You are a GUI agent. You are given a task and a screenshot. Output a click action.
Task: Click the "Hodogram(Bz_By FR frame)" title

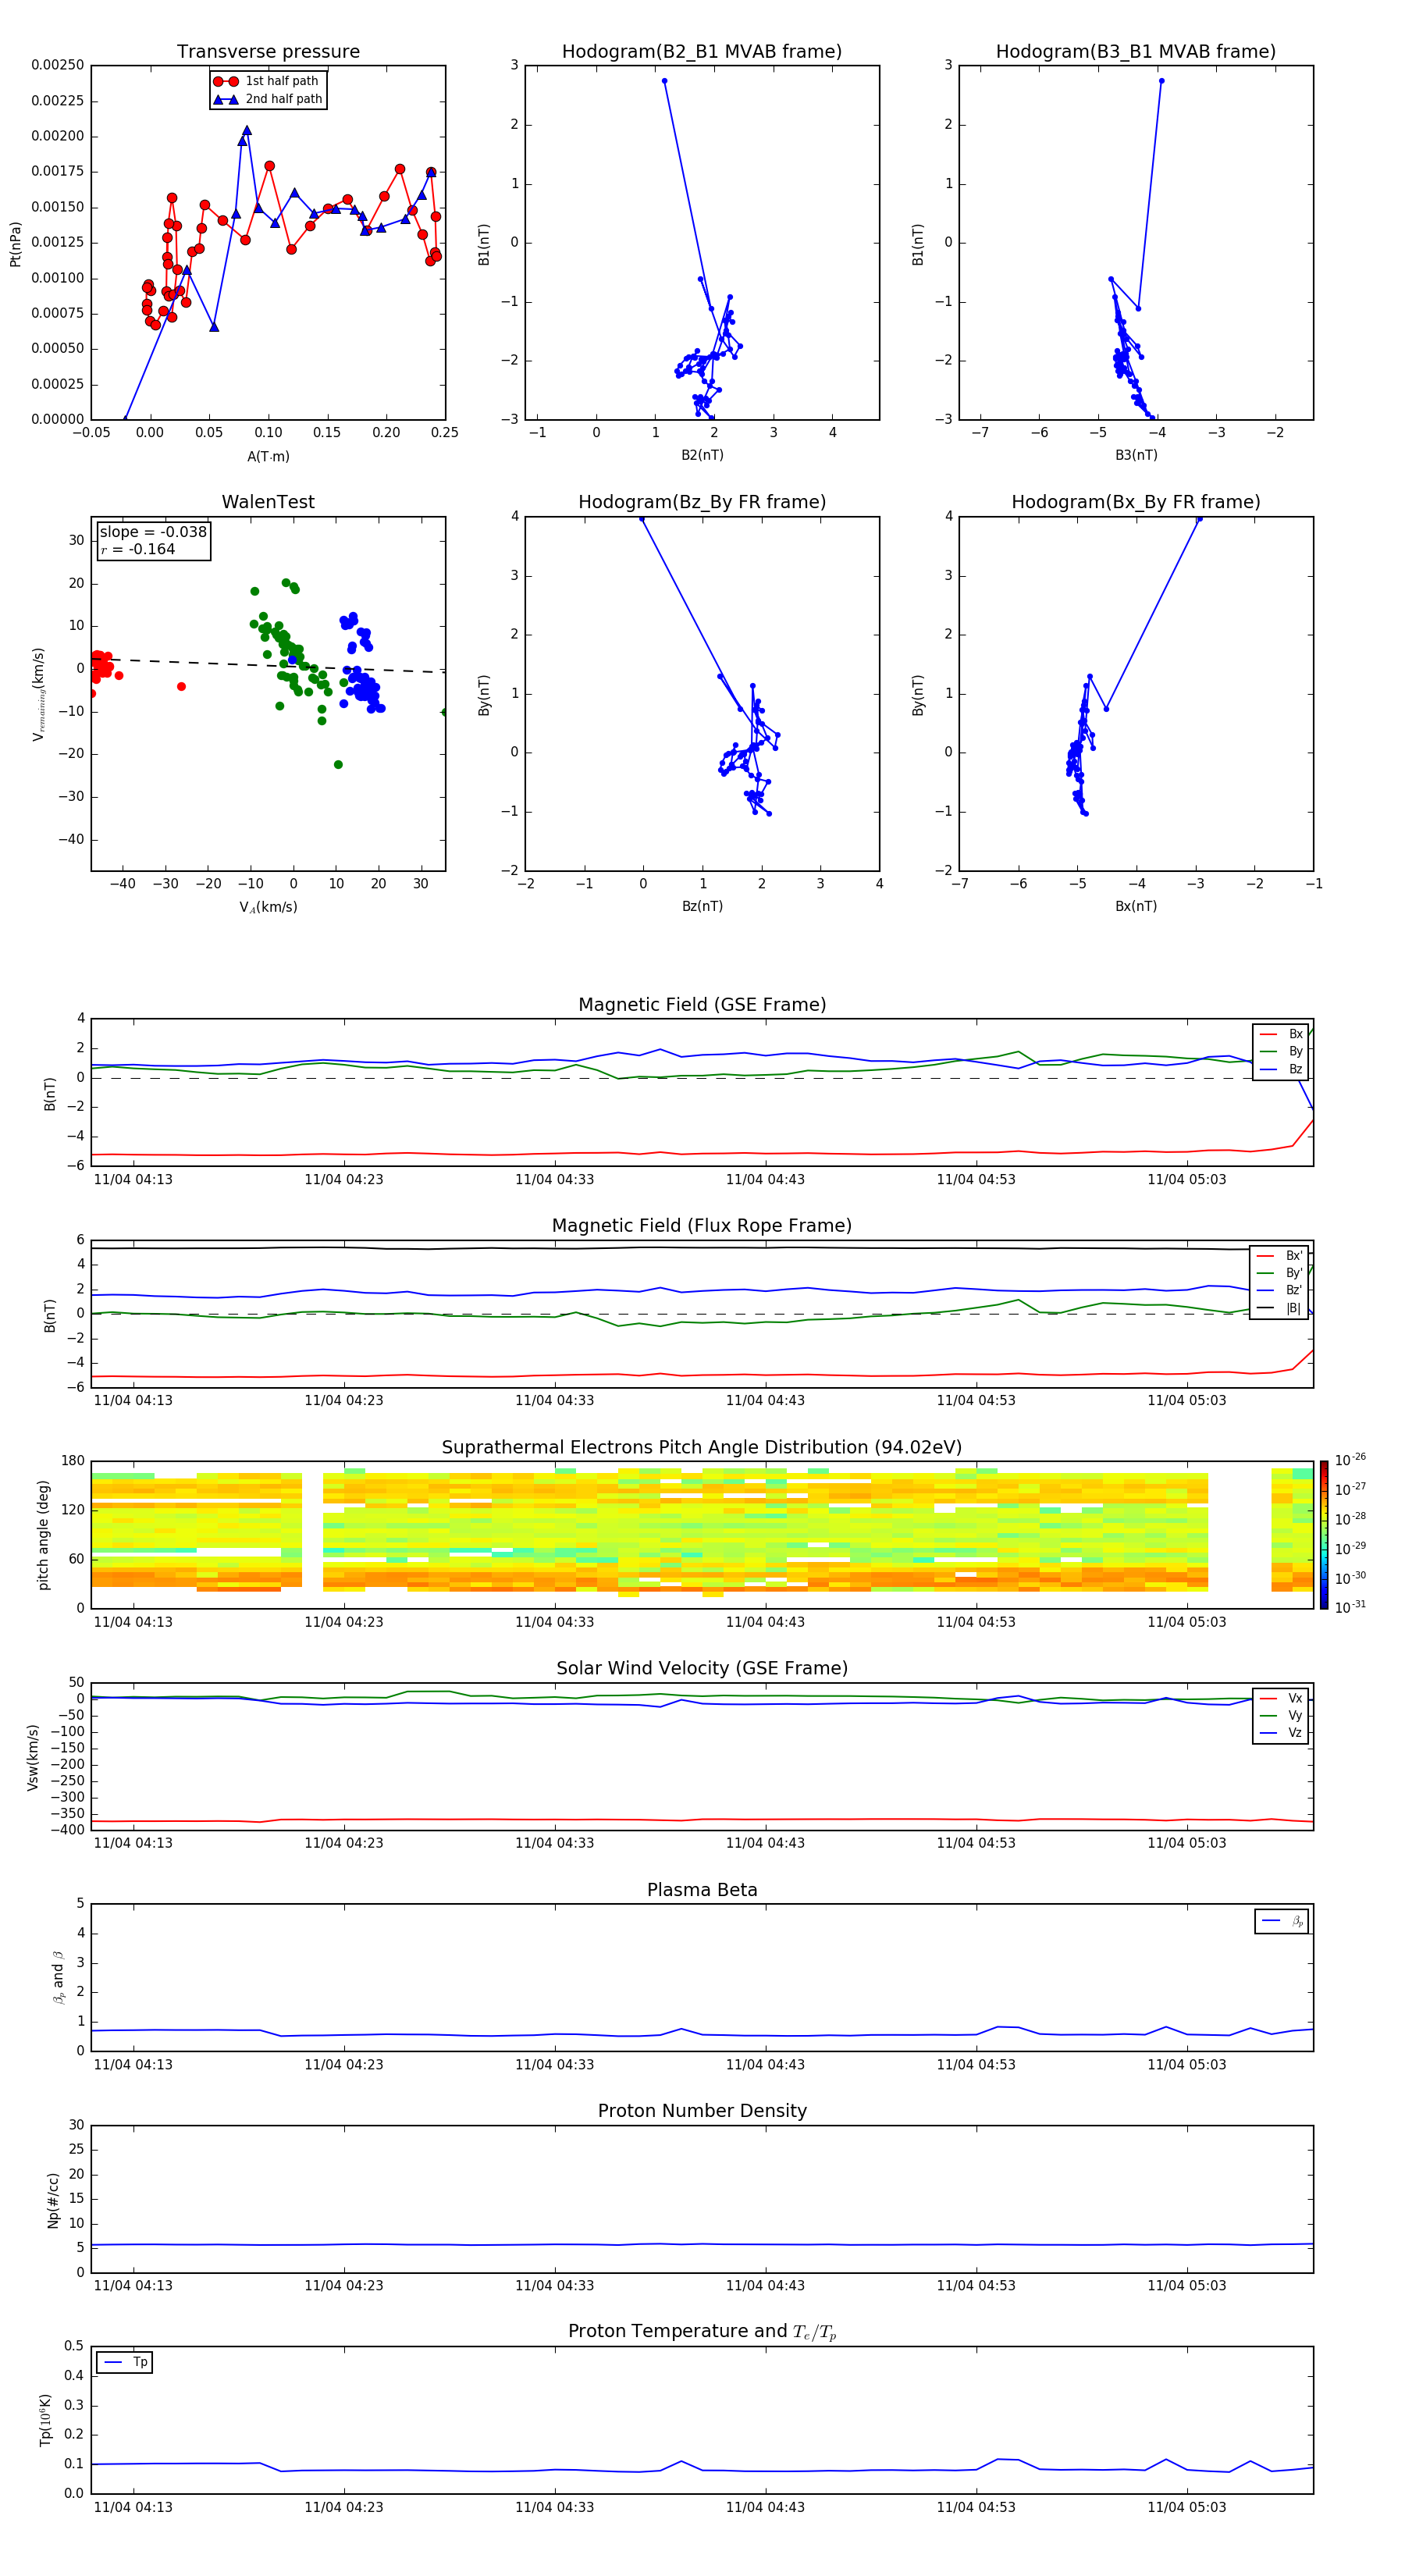click(x=702, y=502)
